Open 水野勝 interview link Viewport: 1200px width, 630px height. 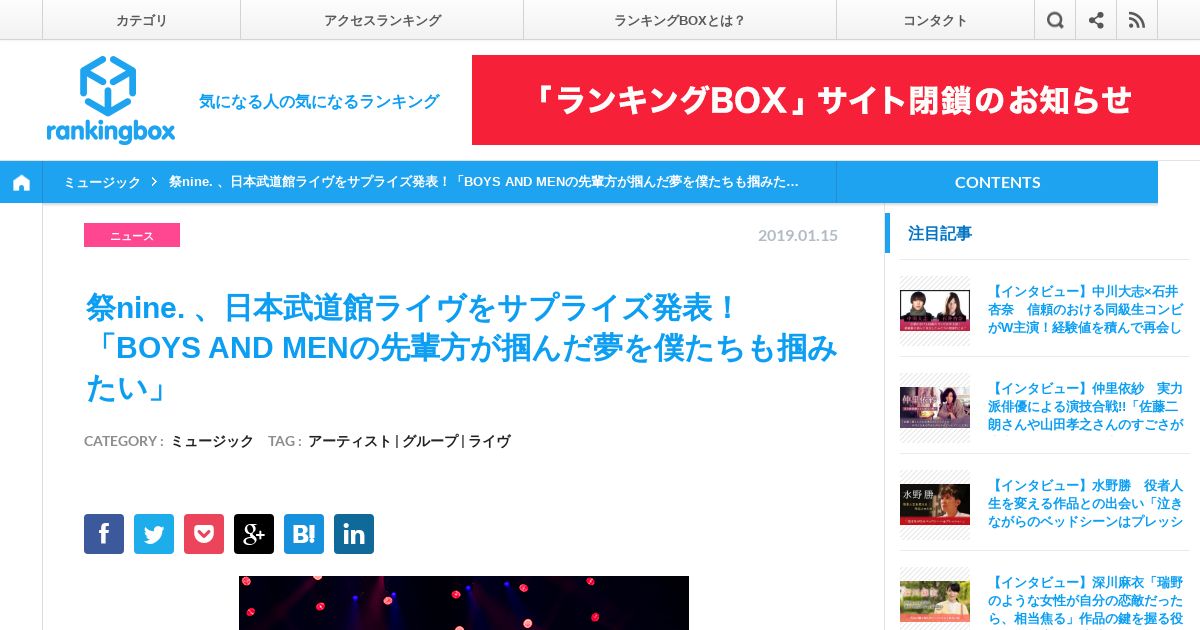(x=1085, y=503)
